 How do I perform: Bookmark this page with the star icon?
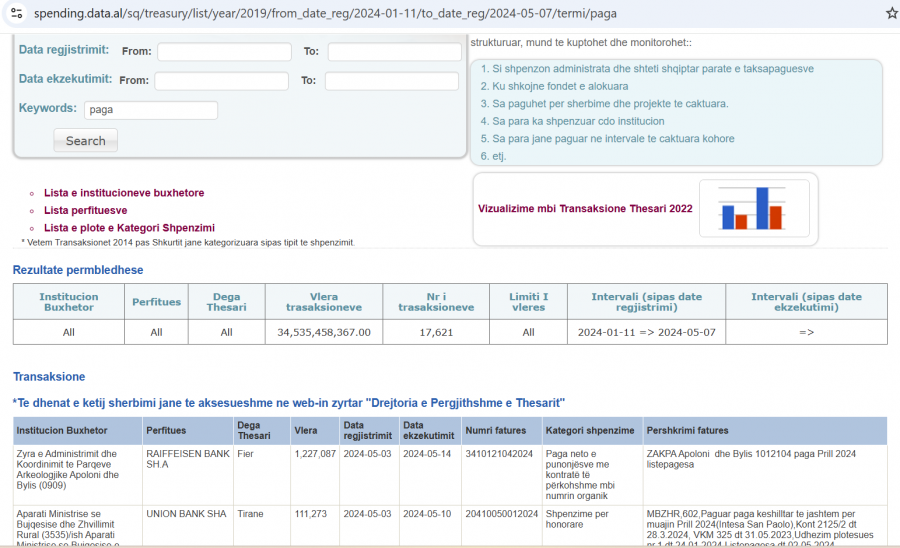[x=892, y=13]
